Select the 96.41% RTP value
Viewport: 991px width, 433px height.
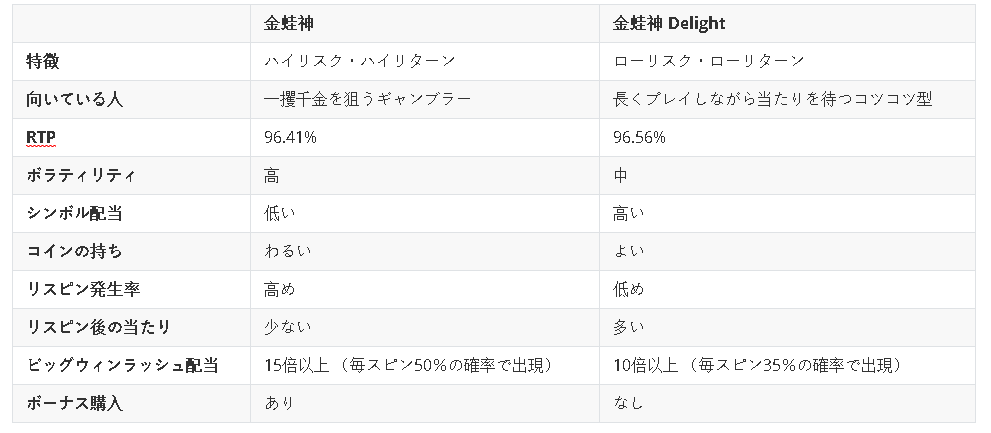pos(290,137)
